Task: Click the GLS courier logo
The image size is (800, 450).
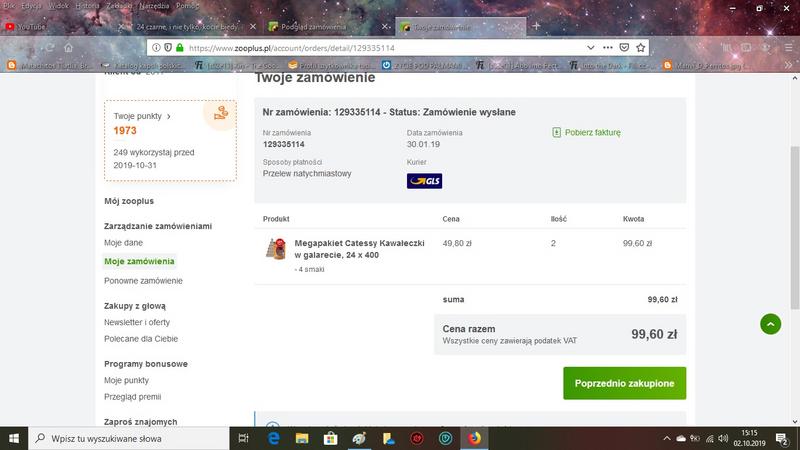Action: (x=424, y=181)
